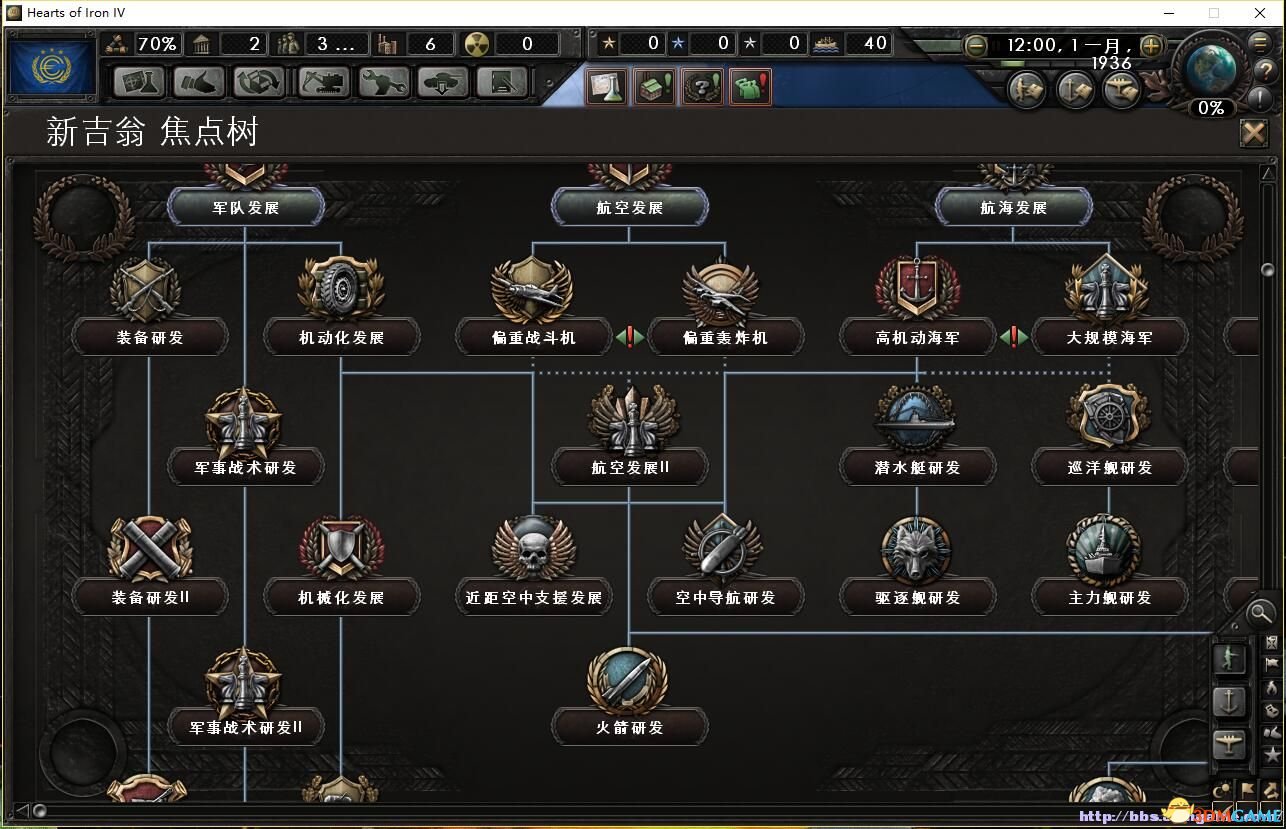Select the 潜水艇研发 focus
The image size is (1286, 829).
(x=917, y=436)
